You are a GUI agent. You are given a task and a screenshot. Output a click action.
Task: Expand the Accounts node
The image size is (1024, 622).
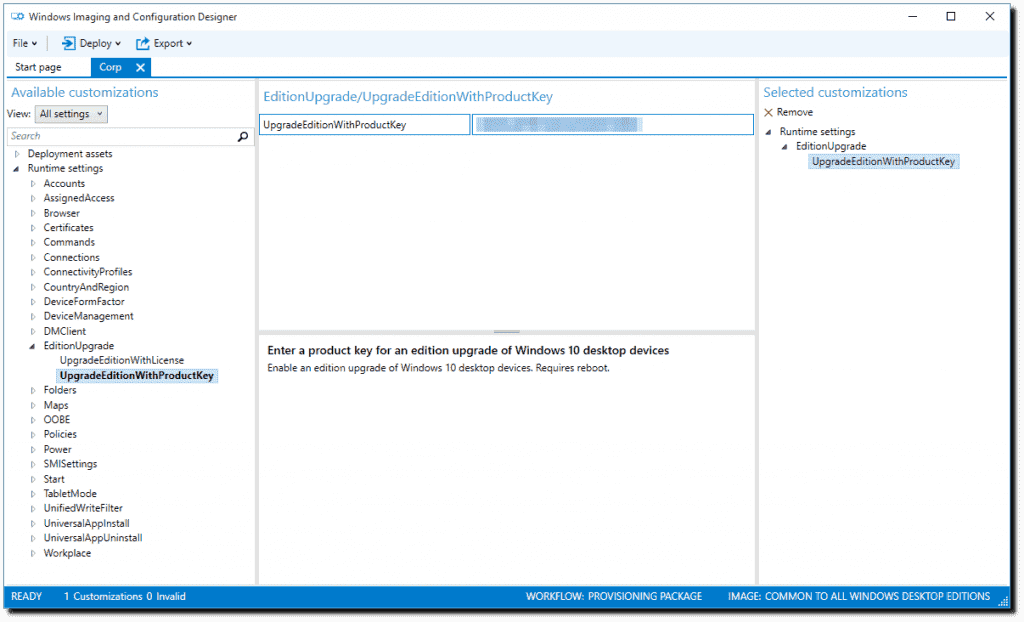(33, 184)
